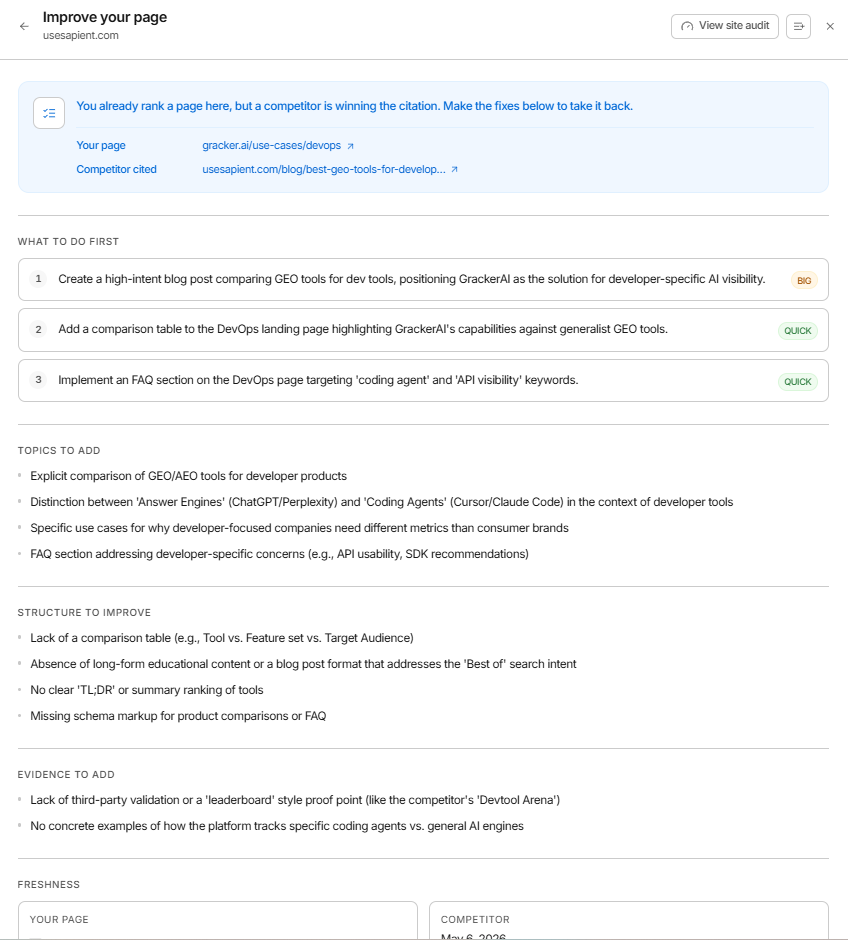
Task: Click the COMPETITOR freshness card
Action: [629, 920]
